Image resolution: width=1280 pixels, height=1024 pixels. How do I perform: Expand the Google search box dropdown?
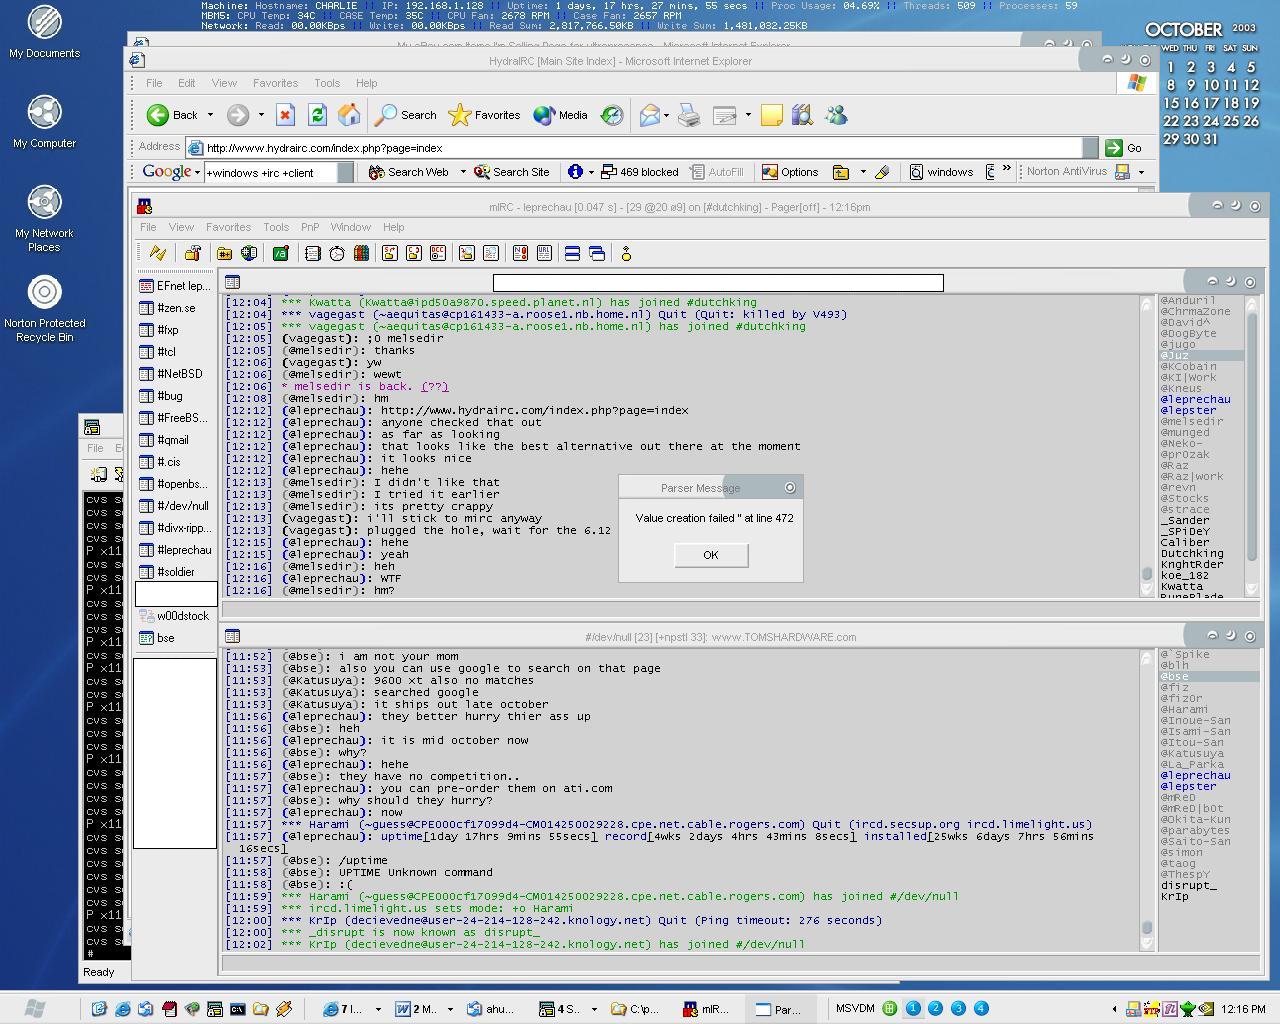345,172
